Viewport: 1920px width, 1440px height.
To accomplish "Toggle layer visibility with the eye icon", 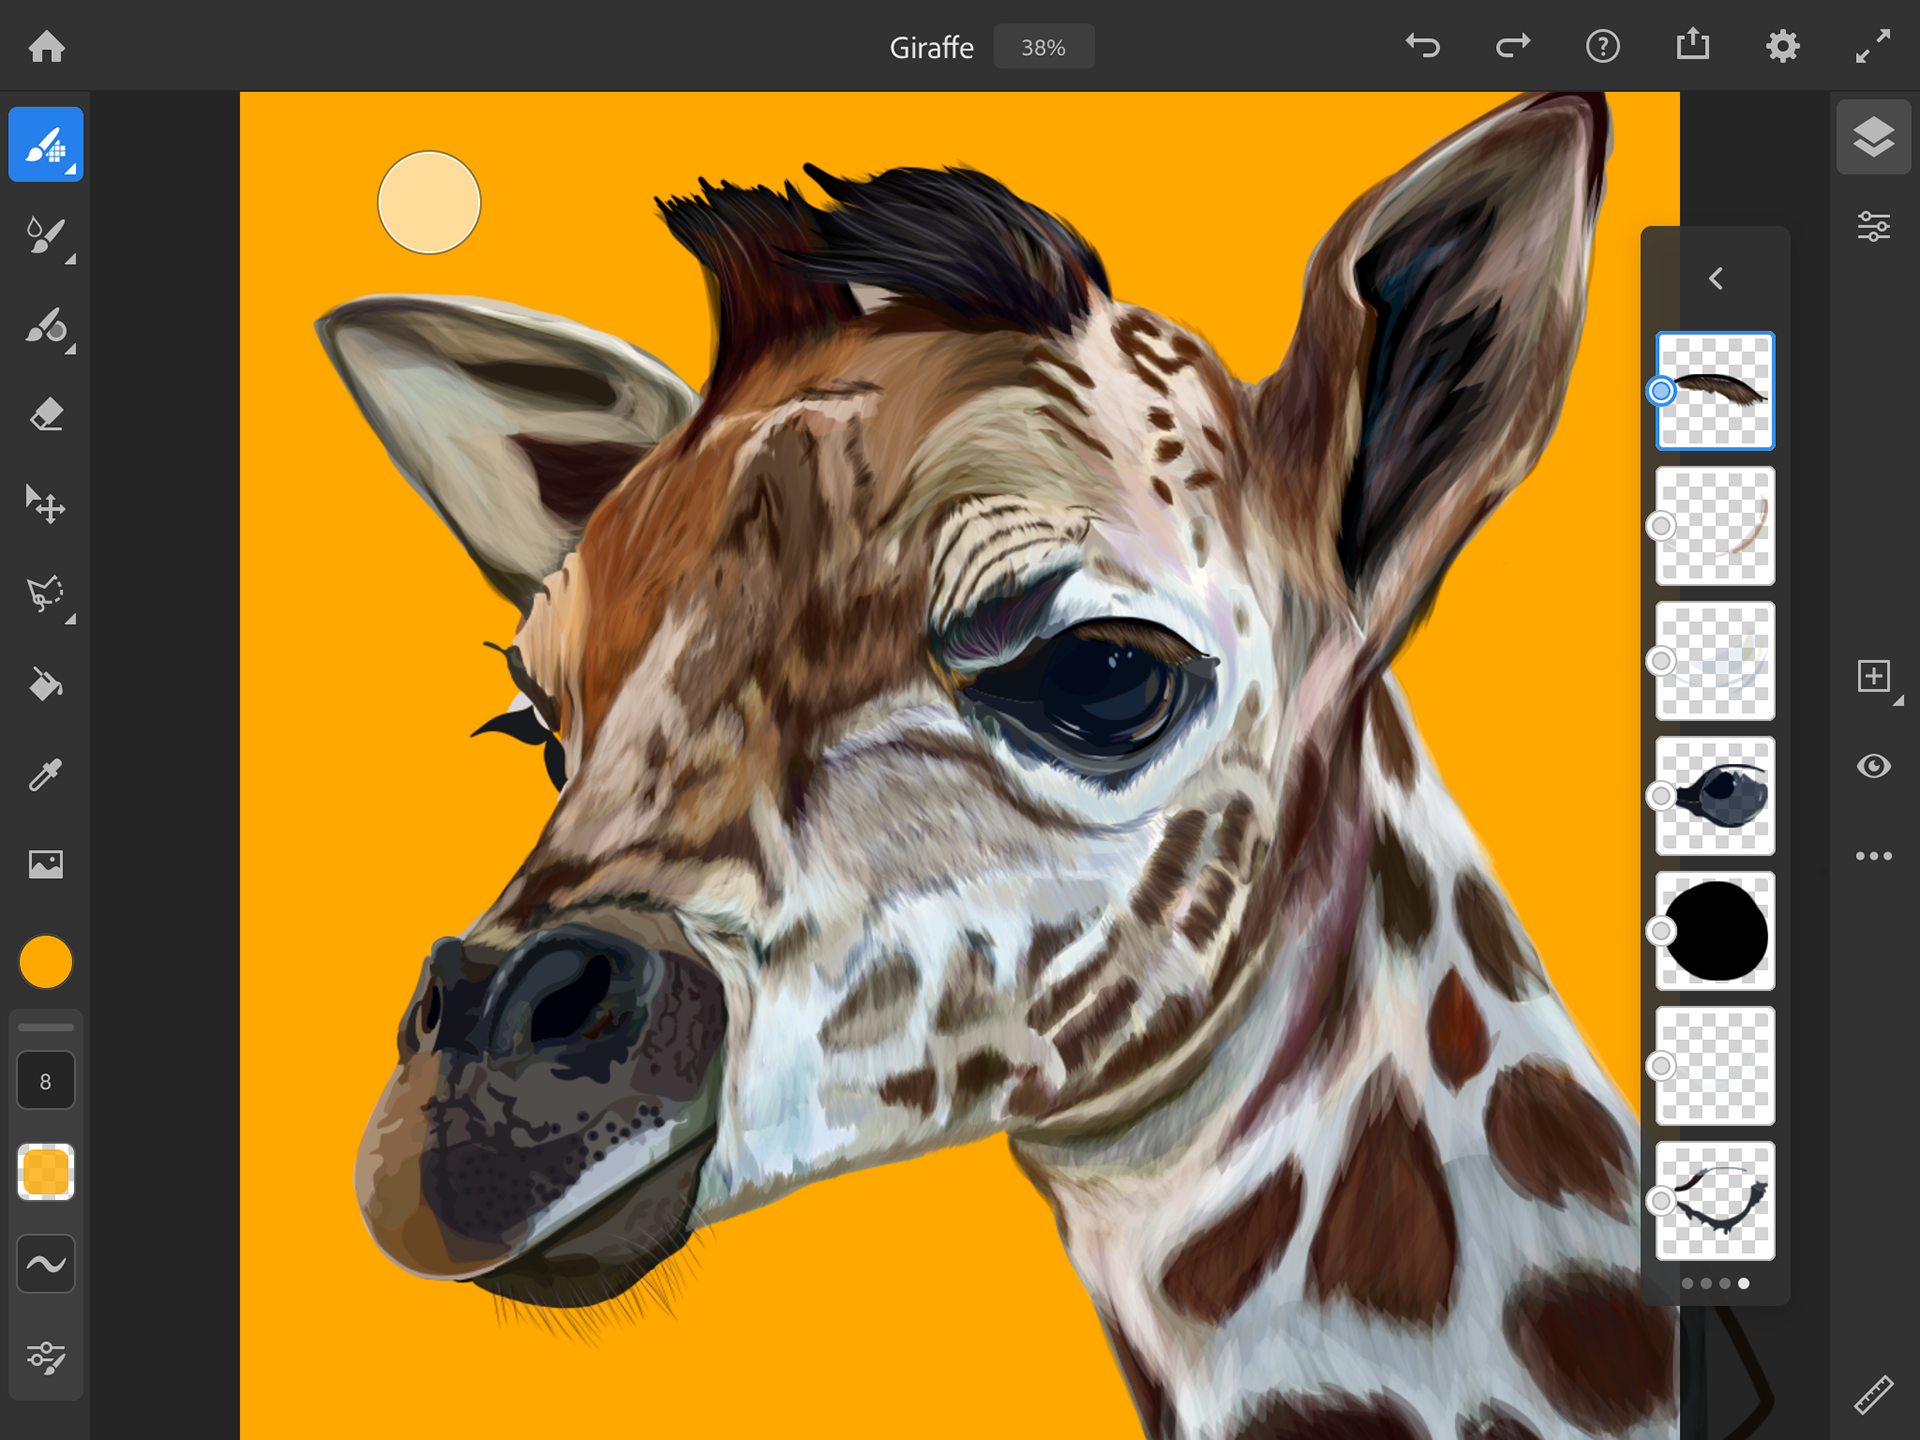I will pyautogui.click(x=1873, y=766).
